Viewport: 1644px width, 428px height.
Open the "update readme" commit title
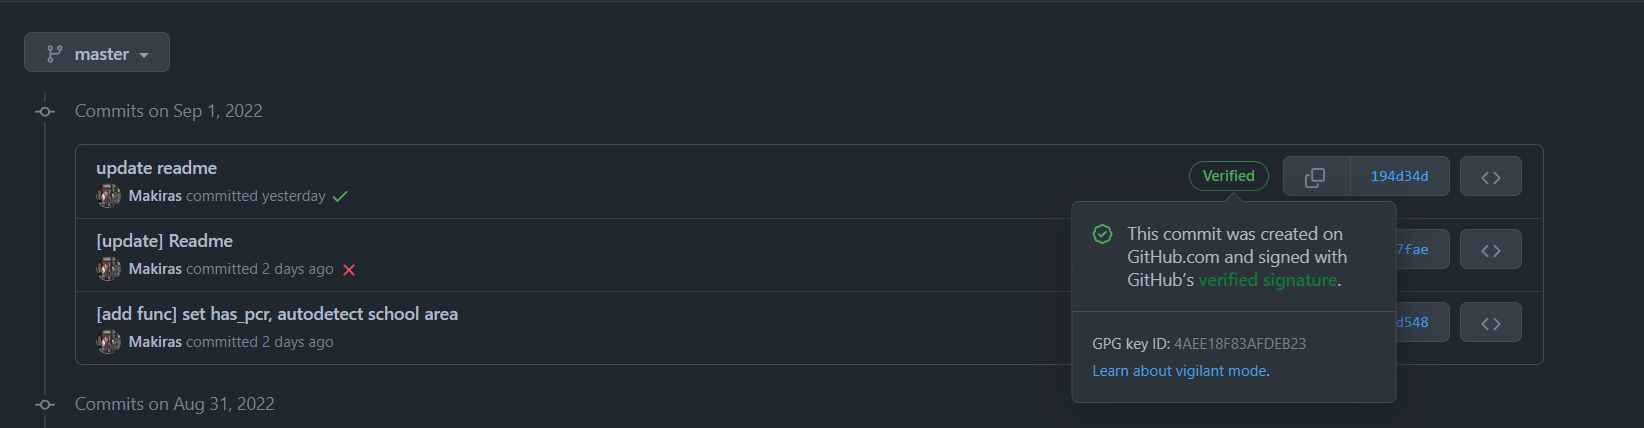156,168
